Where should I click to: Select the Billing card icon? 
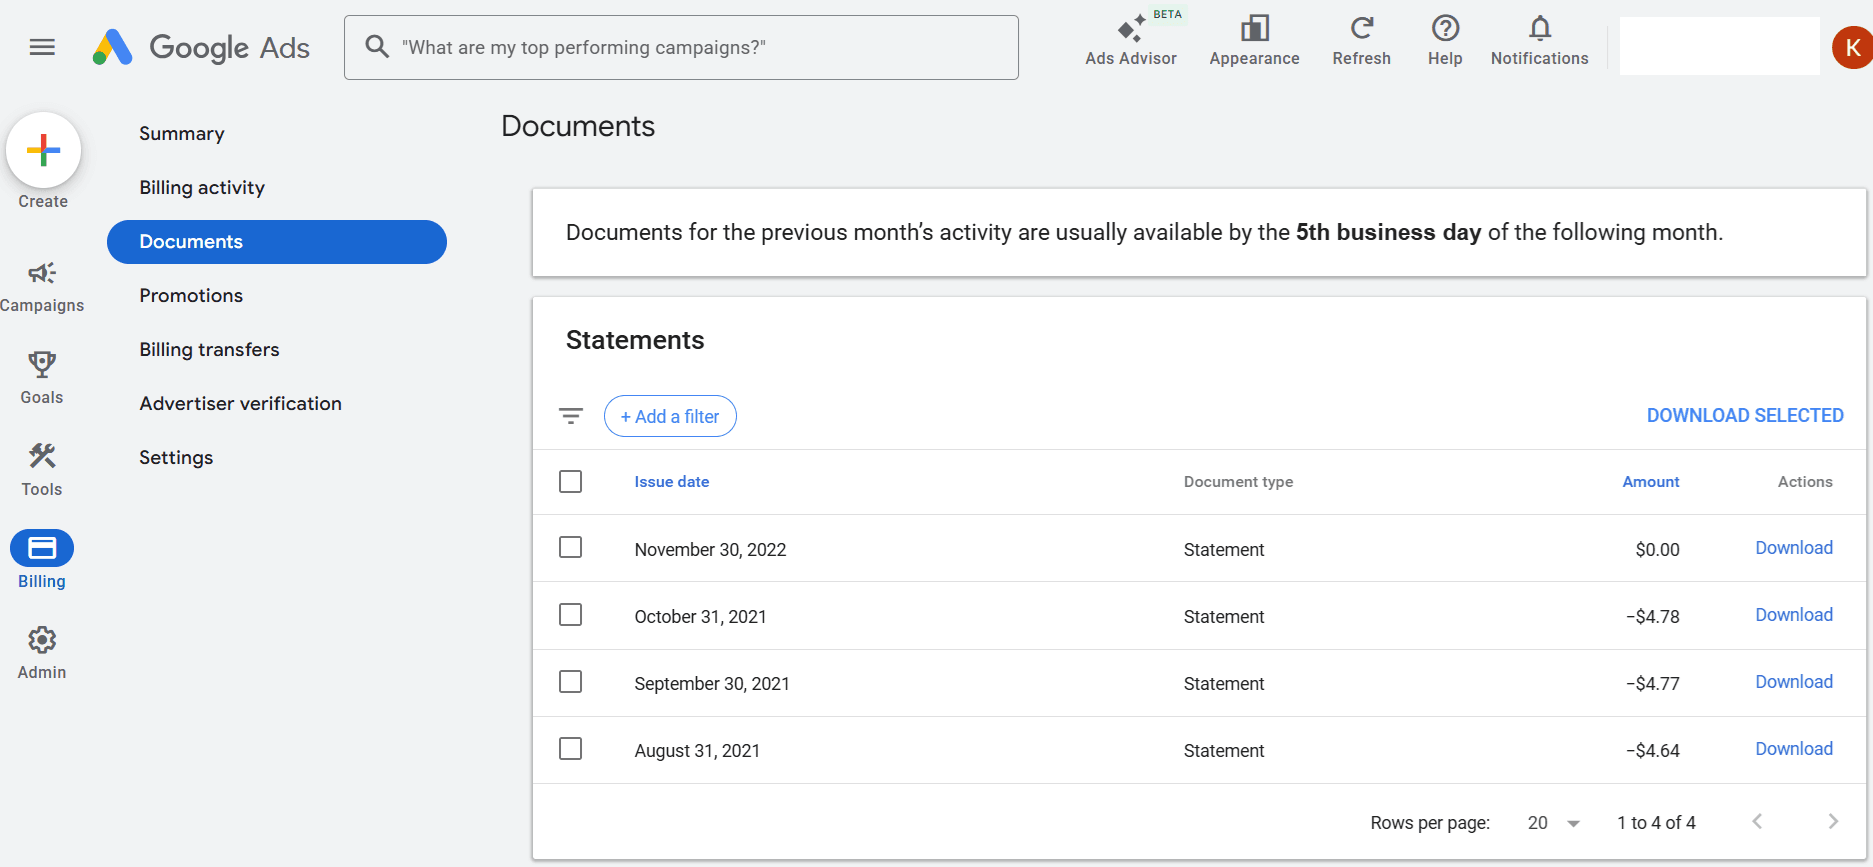click(42, 548)
